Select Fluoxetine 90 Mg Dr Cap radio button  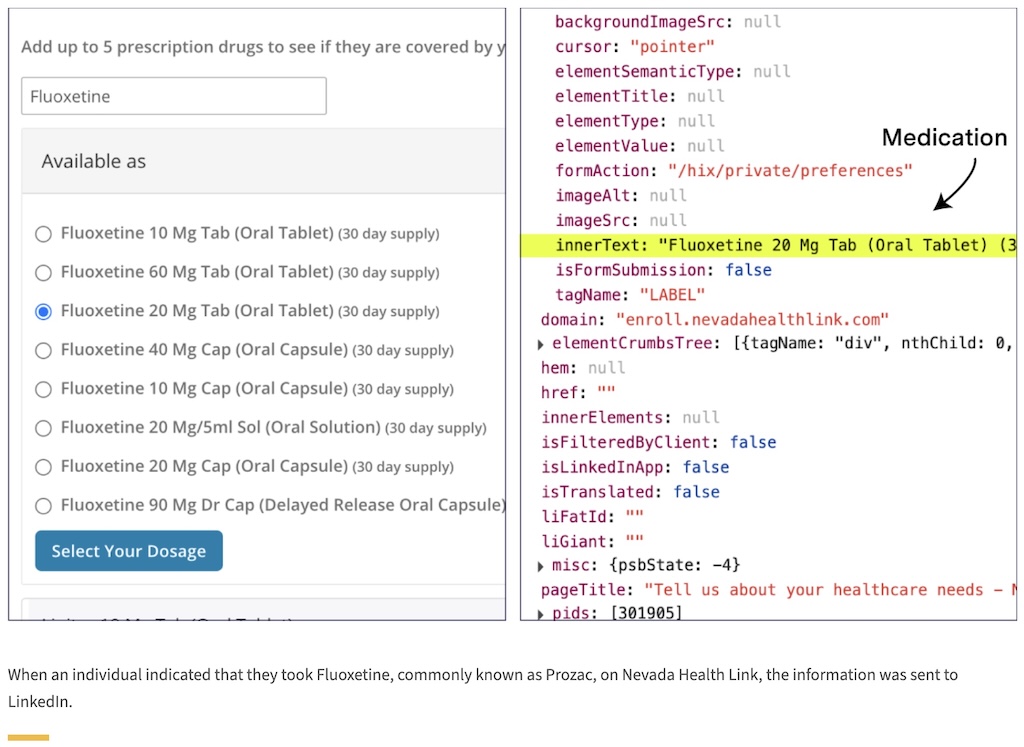tap(43, 506)
